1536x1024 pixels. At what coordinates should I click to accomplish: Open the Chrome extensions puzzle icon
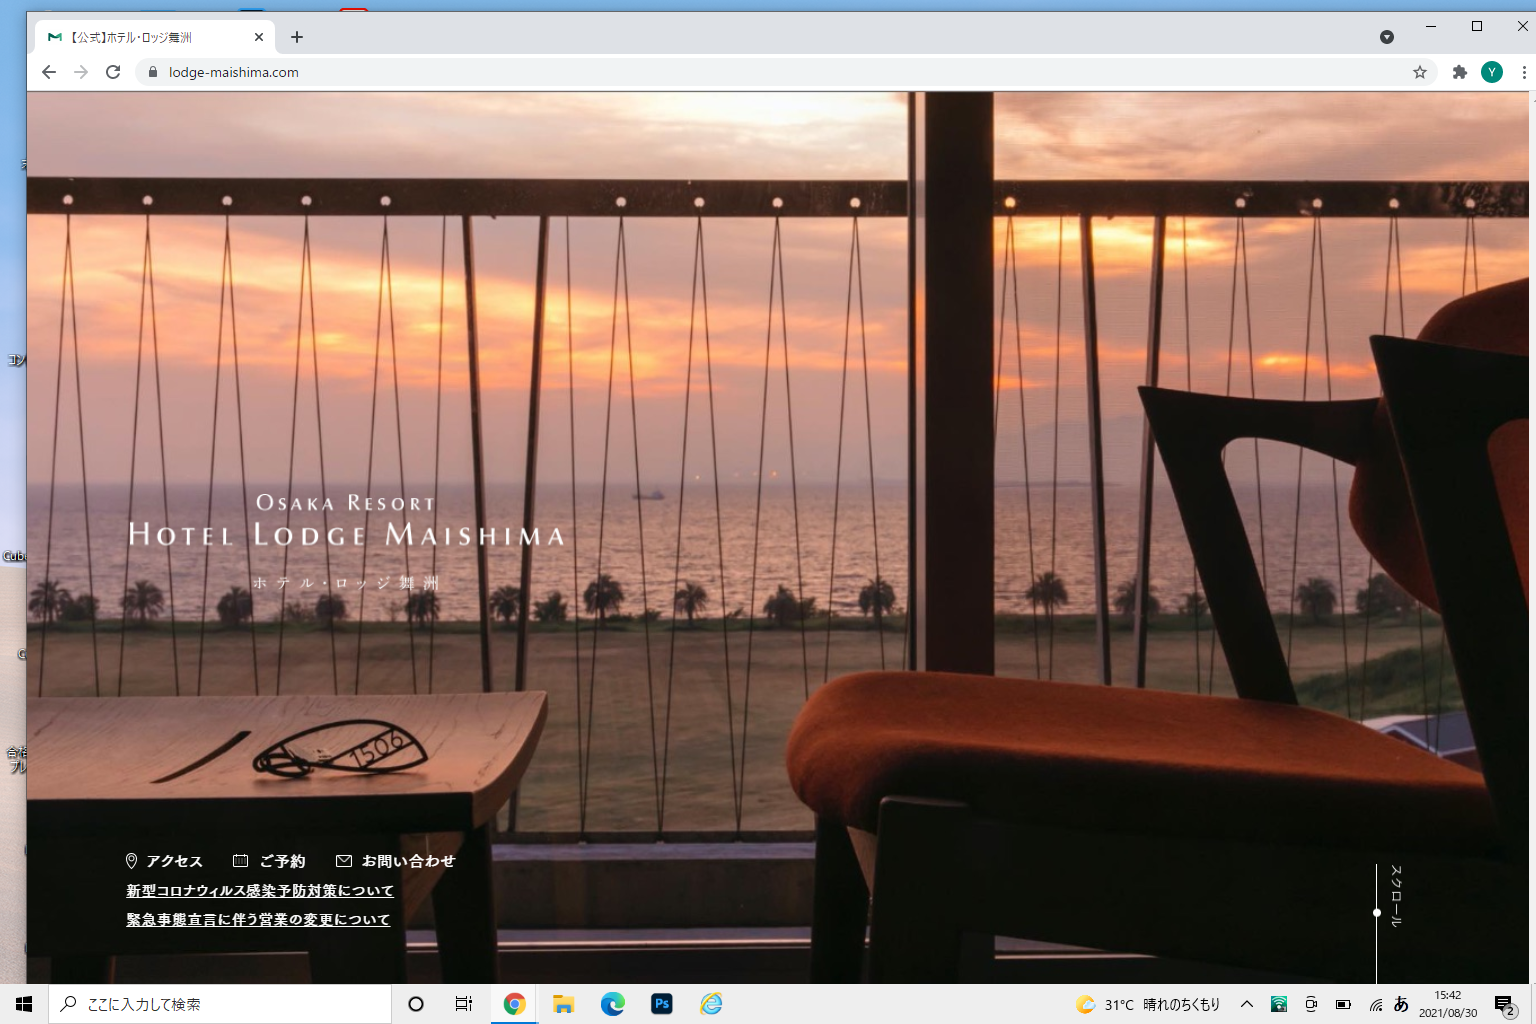1459,72
